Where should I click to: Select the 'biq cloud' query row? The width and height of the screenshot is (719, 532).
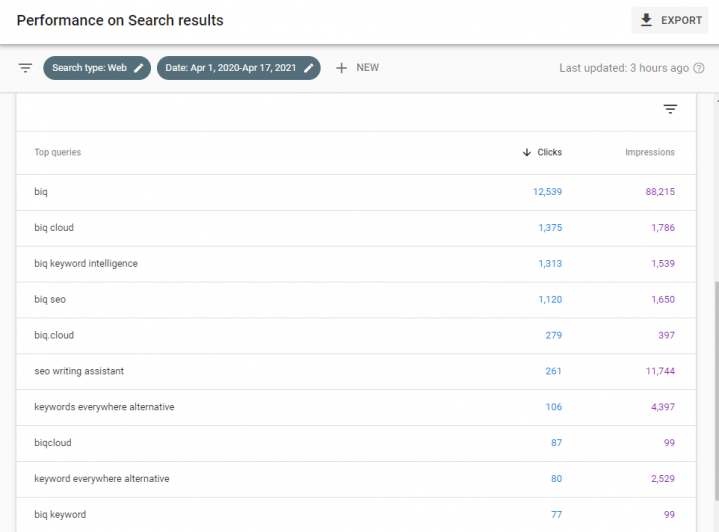pos(356,228)
